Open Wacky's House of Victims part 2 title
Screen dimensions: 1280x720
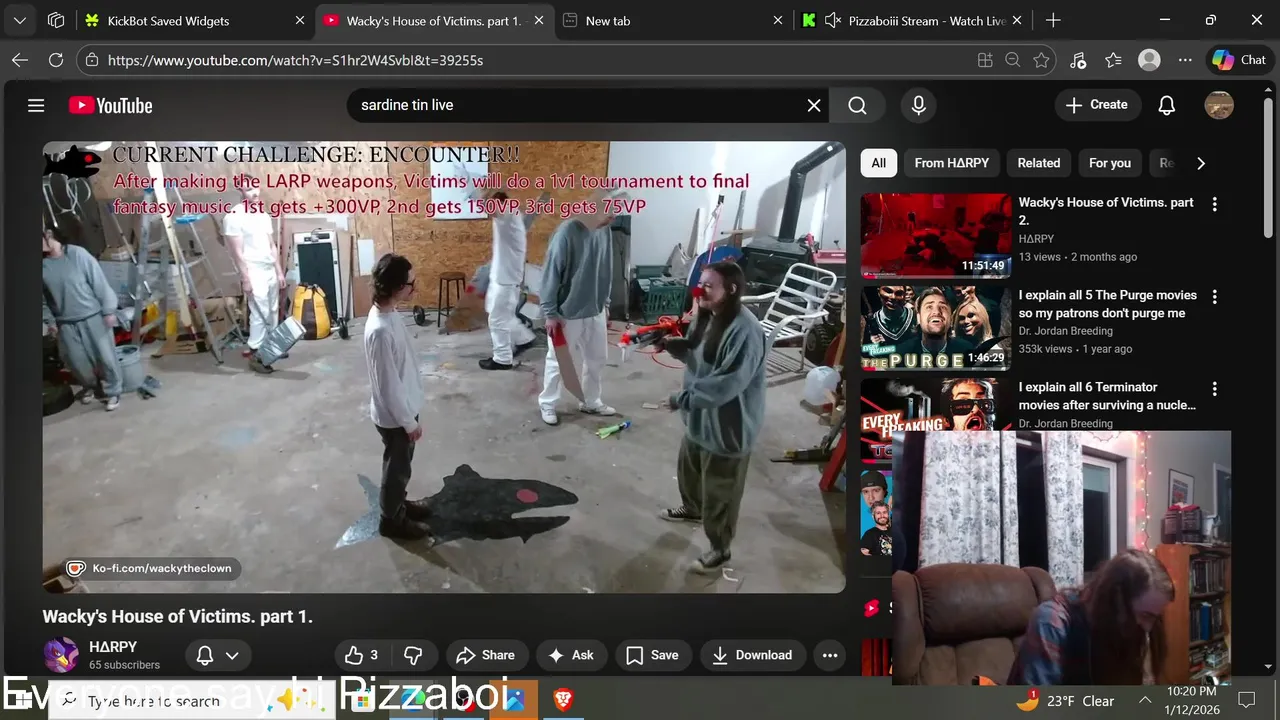pos(1106,211)
